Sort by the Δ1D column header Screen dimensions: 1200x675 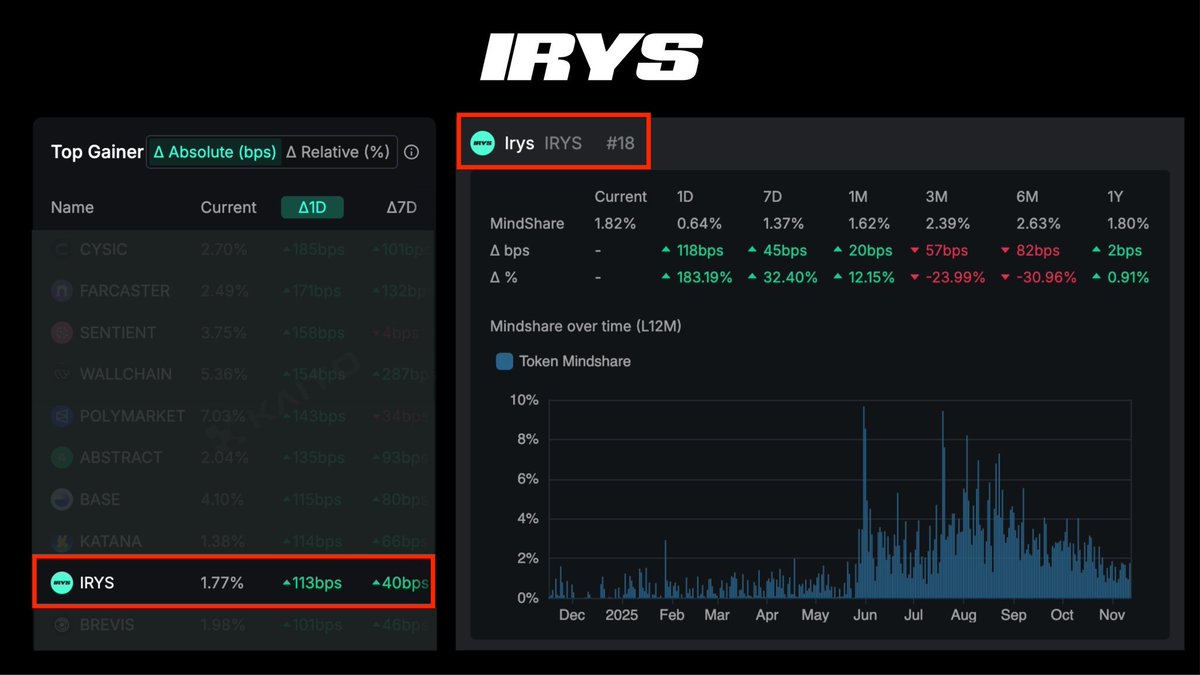click(312, 207)
